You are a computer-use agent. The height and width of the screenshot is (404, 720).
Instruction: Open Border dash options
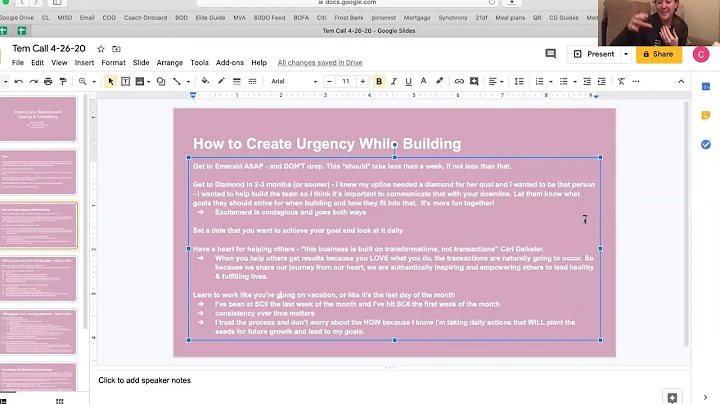click(x=252, y=81)
